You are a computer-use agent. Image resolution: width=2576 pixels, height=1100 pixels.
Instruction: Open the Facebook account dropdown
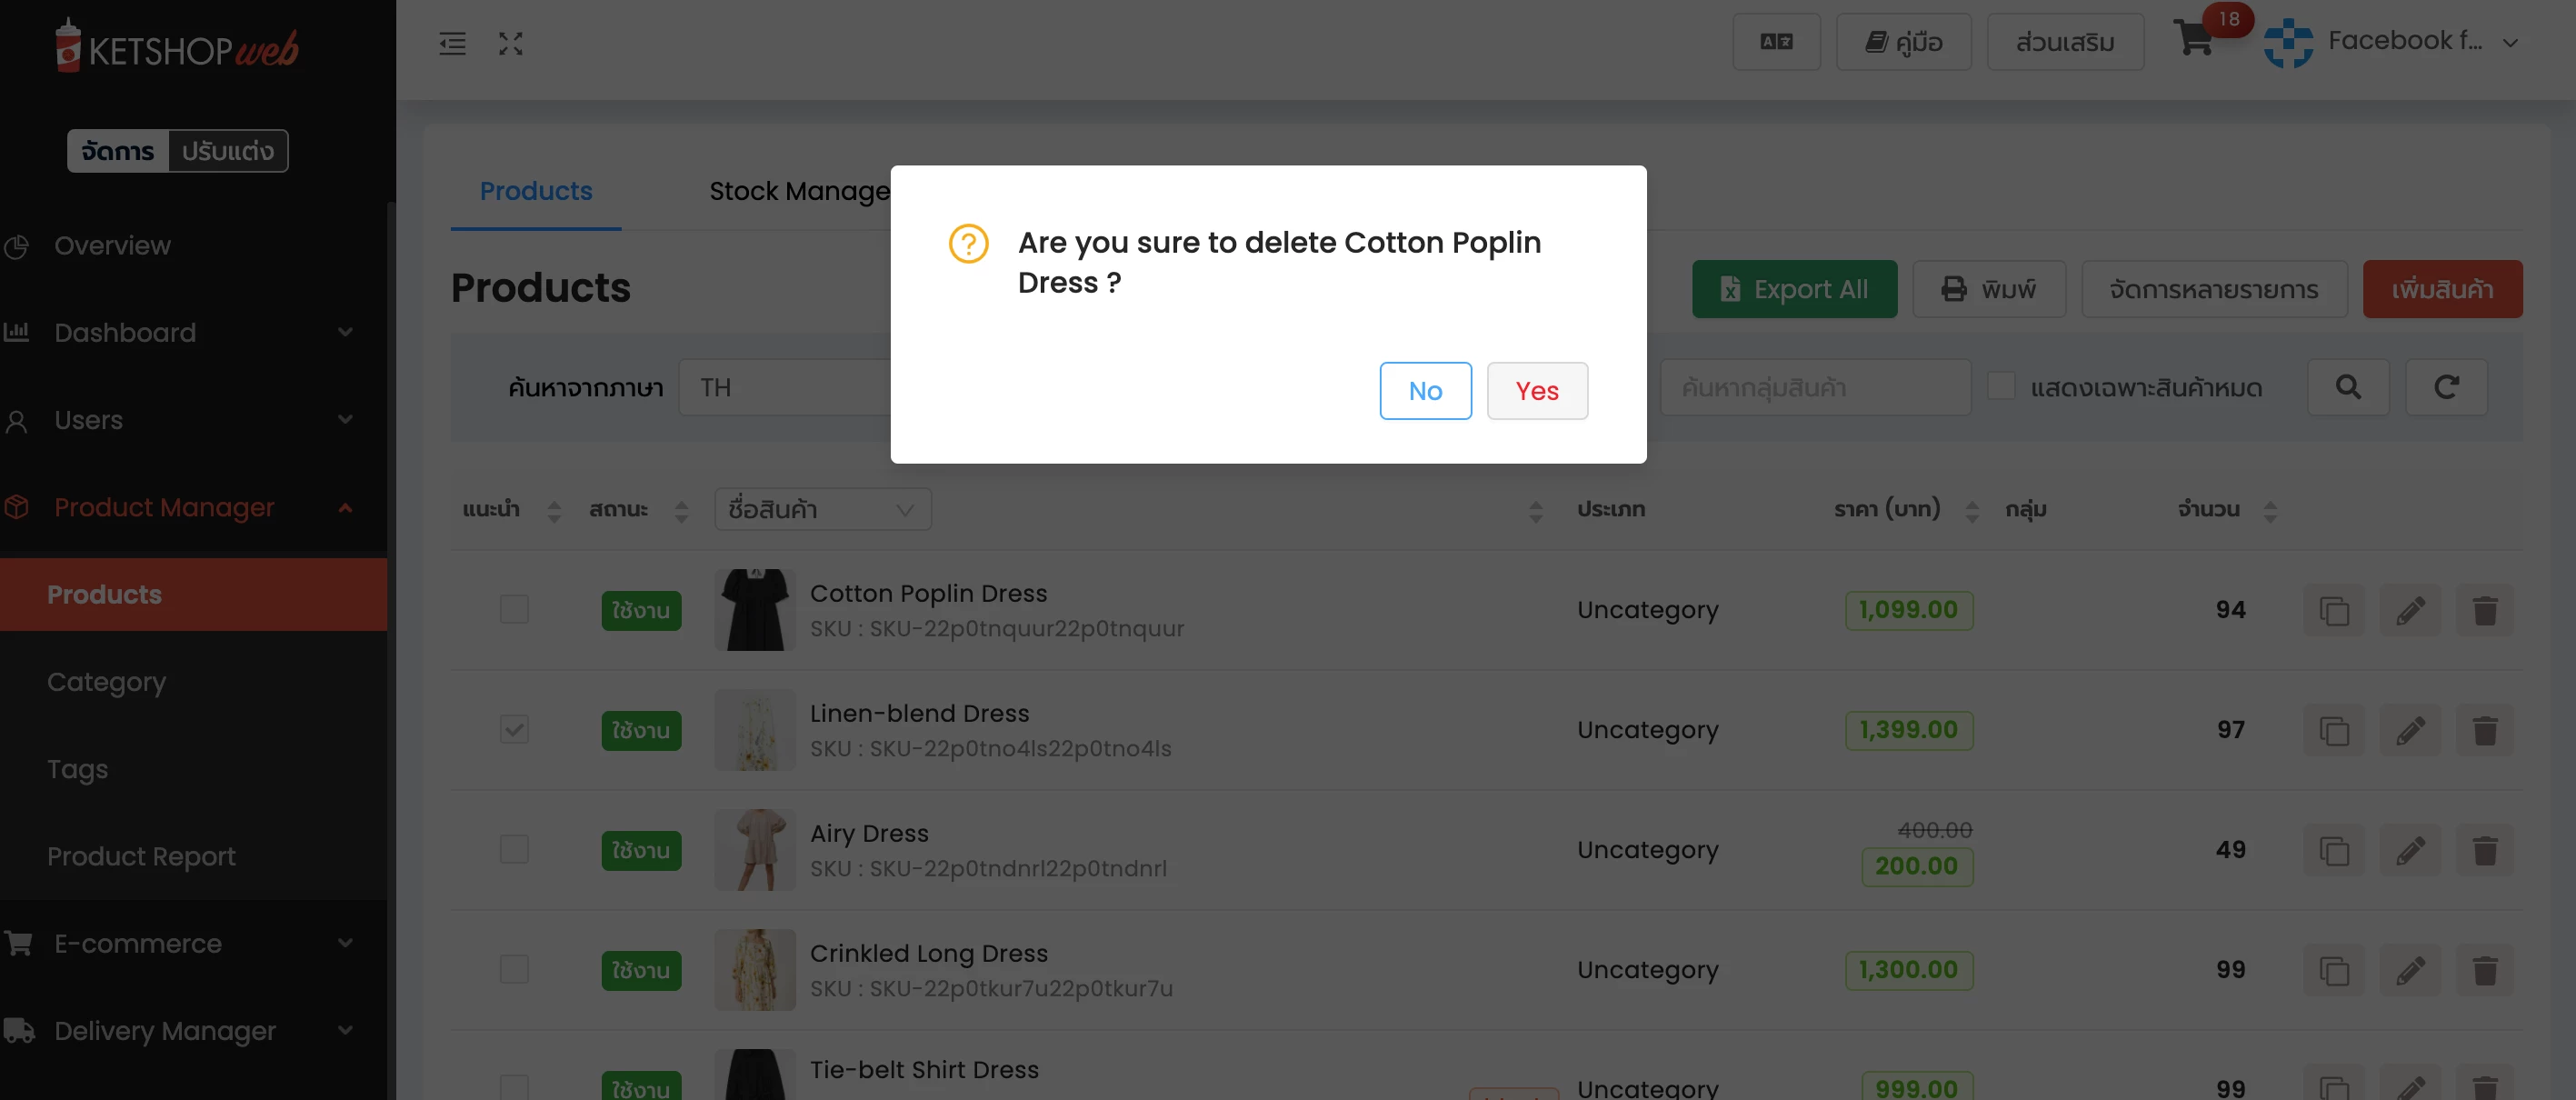pyautogui.click(x=2392, y=42)
